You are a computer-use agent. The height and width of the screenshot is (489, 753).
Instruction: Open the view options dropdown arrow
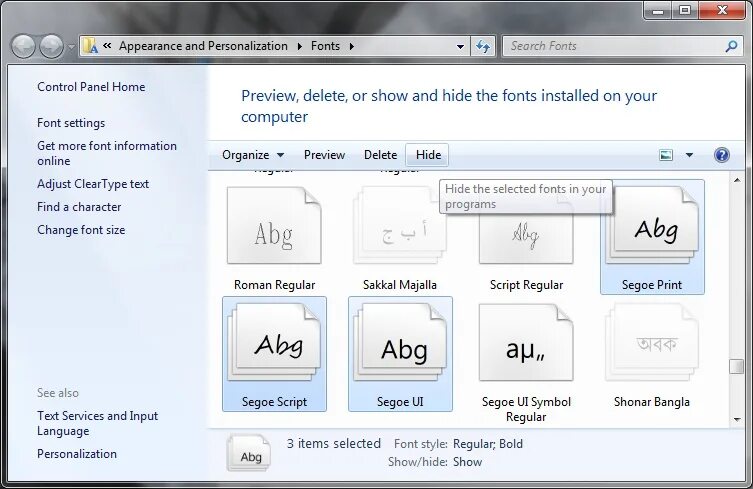689,155
